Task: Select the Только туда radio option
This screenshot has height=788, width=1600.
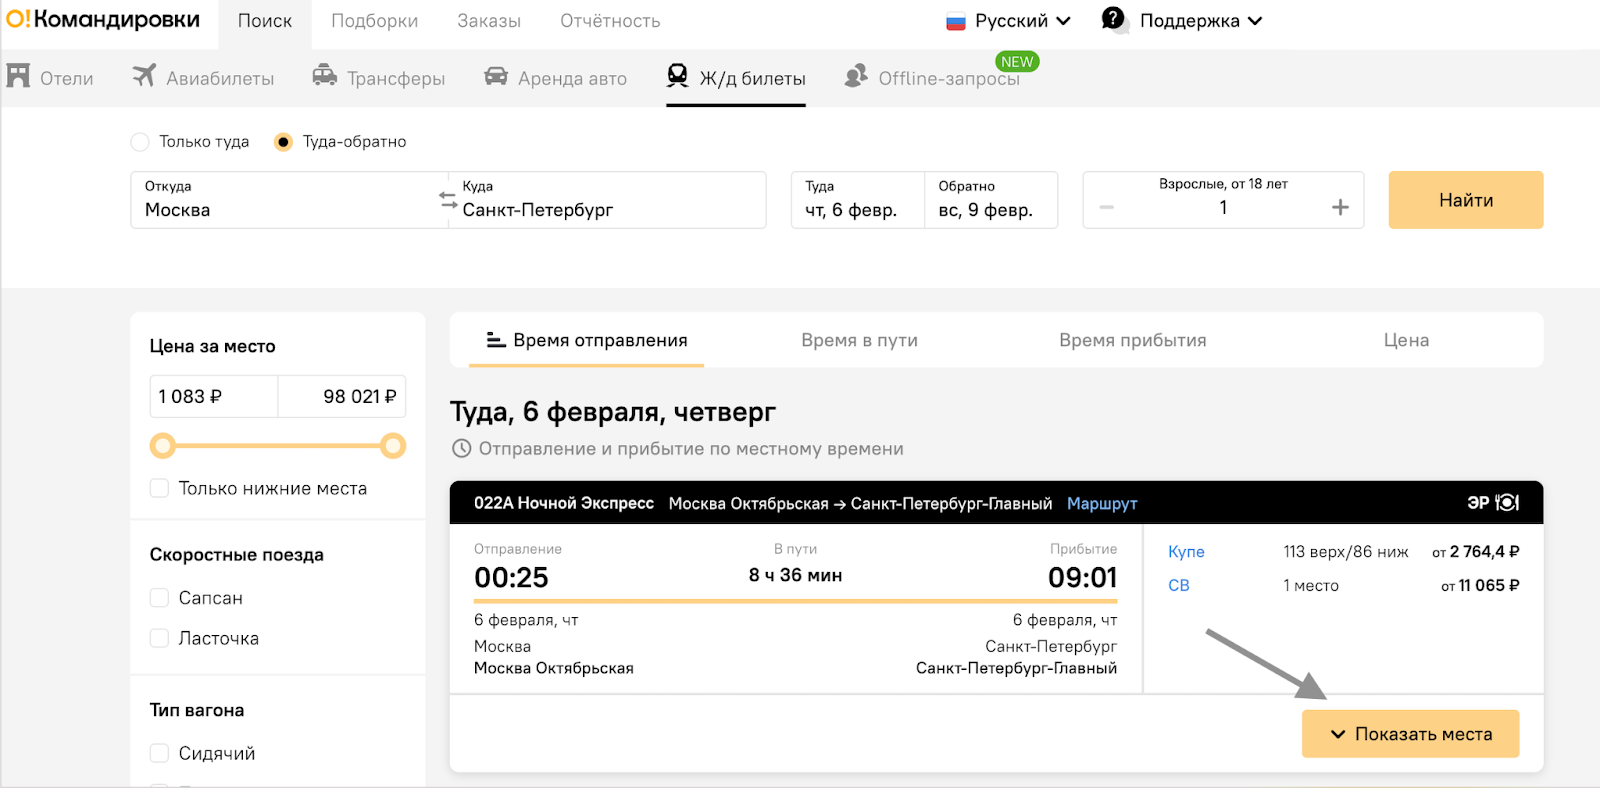Action: coord(140,142)
